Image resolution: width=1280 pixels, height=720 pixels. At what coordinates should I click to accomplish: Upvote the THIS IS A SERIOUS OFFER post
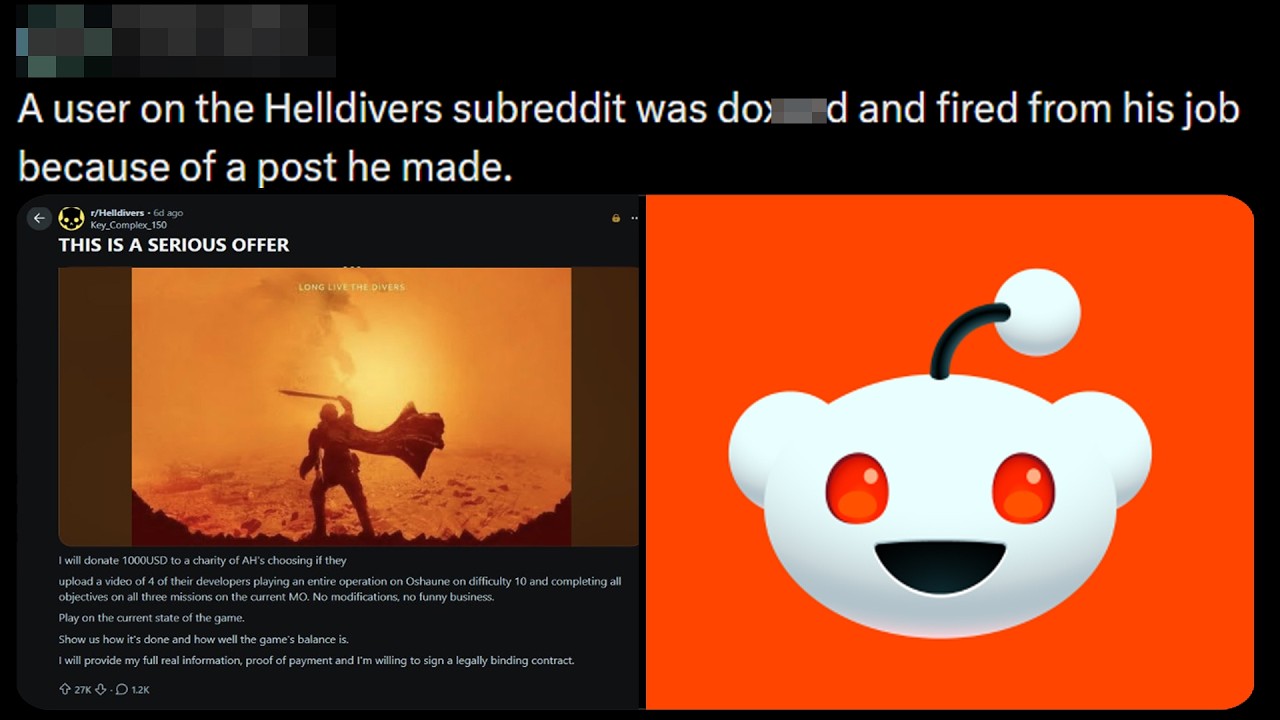[x=66, y=689]
